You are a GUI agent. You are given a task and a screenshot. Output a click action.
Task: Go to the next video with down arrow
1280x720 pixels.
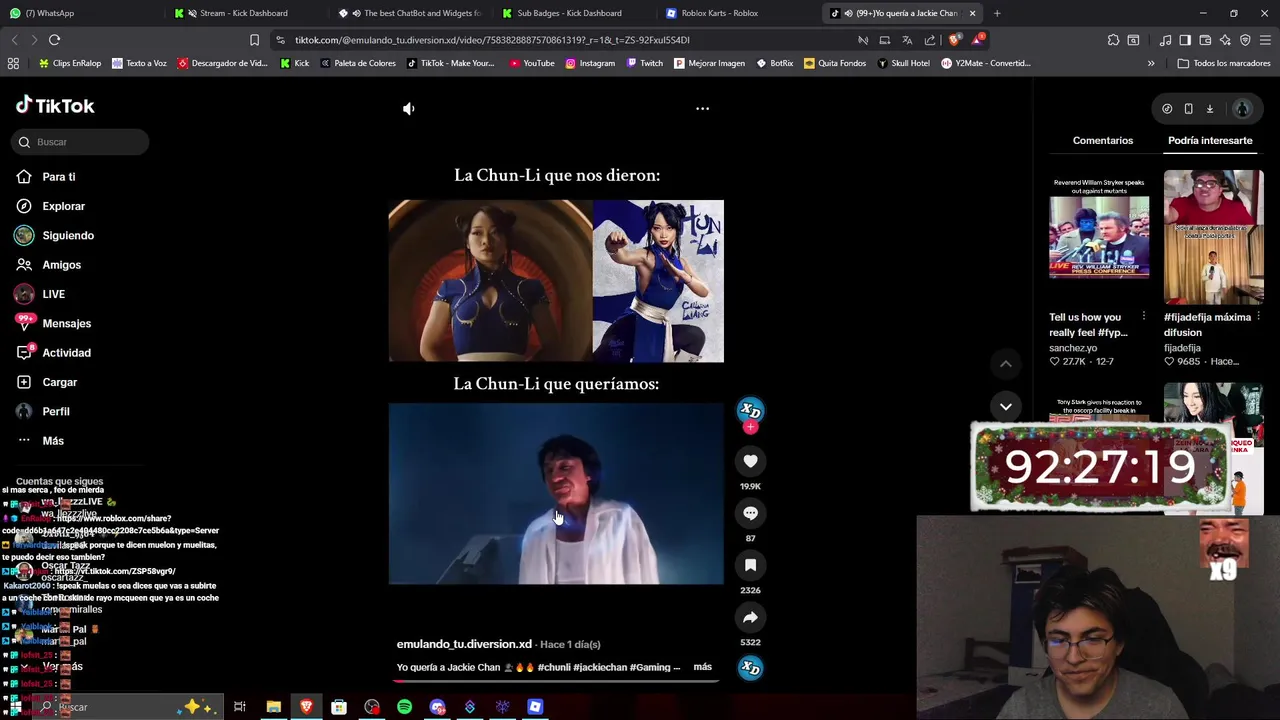pos(1005,406)
